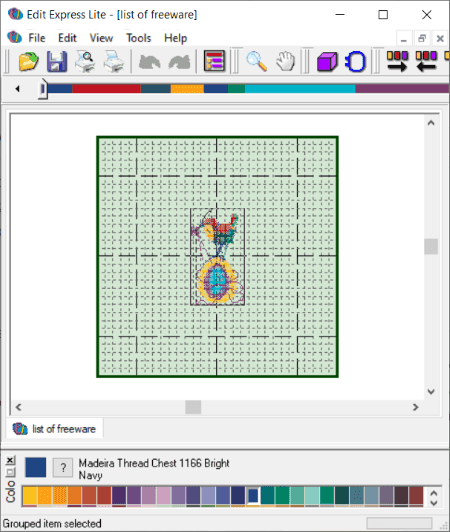Image resolution: width=450 pixels, height=532 pixels.
Task: Click the grayed-out Undo toolbar icon
Action: click(x=150, y=62)
